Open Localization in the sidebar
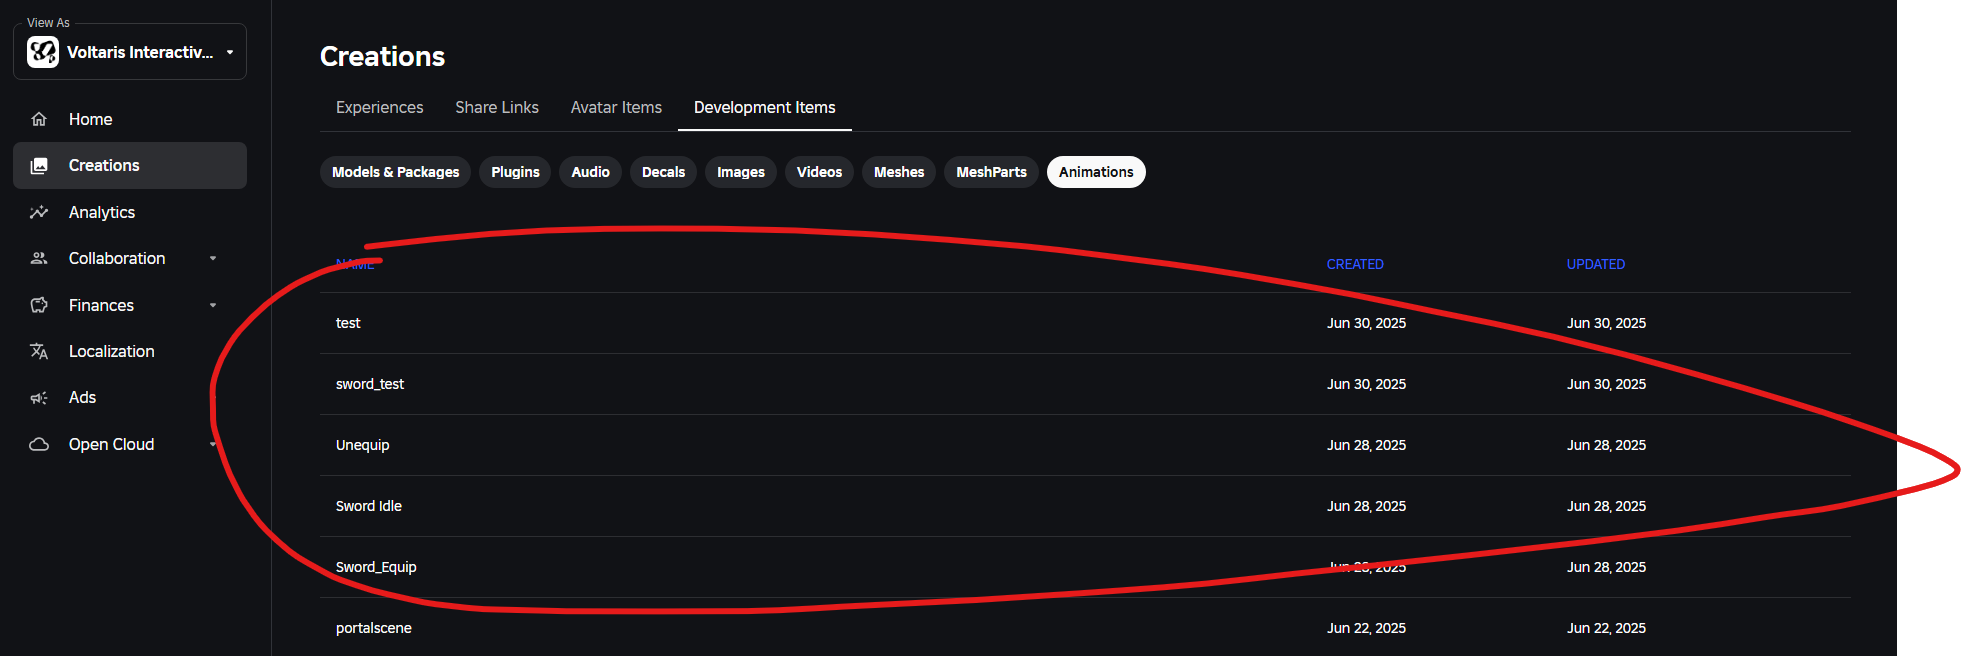The height and width of the screenshot is (656, 1963). pyautogui.click(x=130, y=351)
